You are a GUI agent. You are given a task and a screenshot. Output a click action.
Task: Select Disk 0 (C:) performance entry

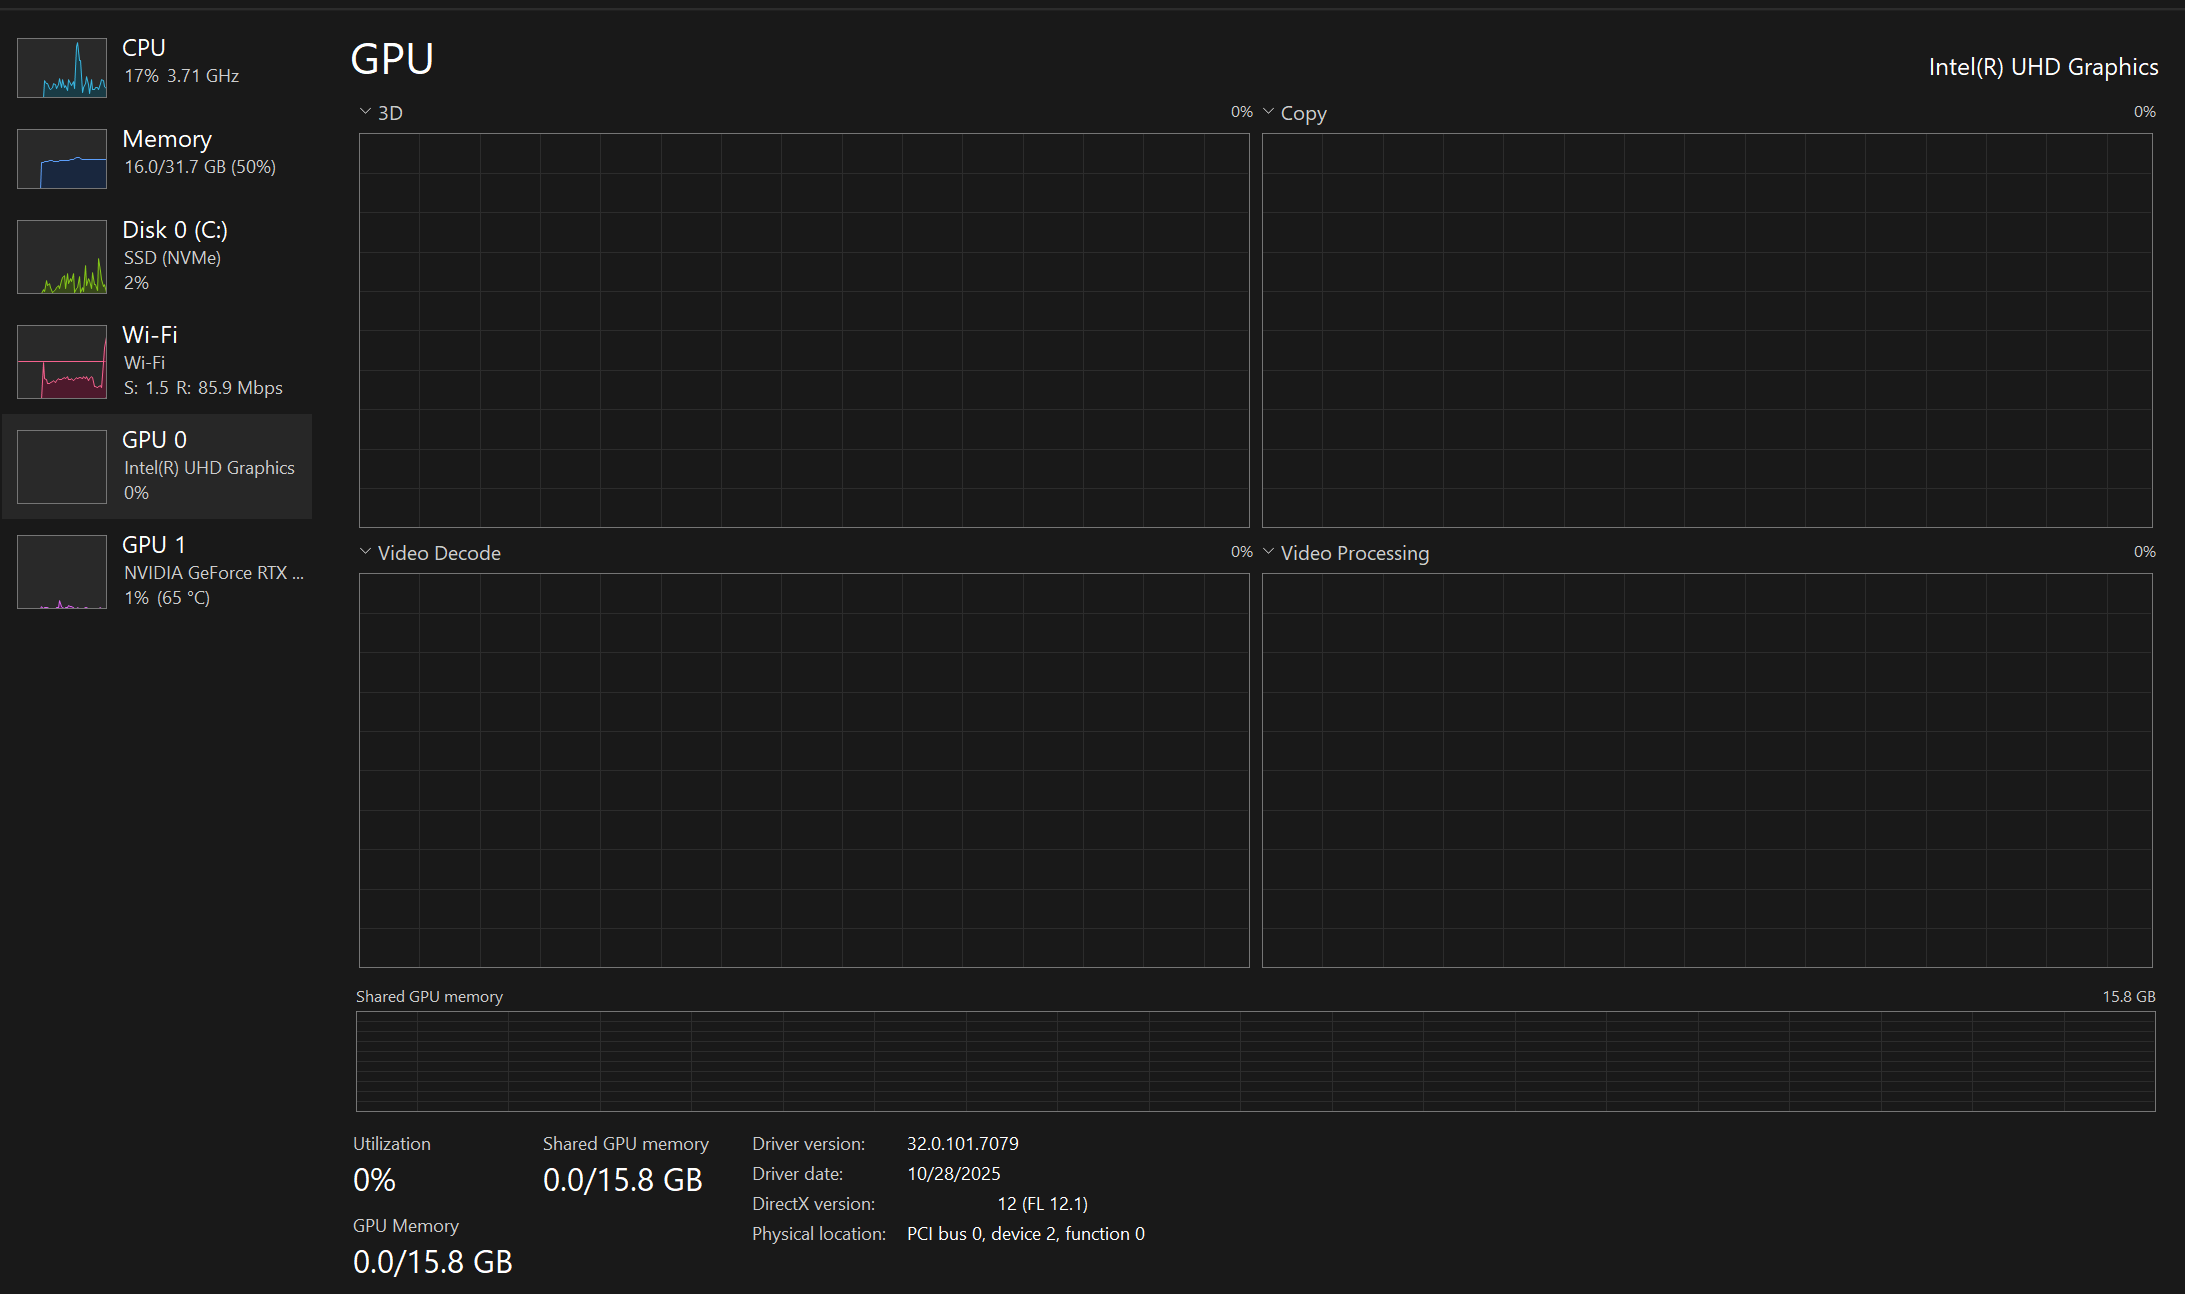(x=175, y=230)
